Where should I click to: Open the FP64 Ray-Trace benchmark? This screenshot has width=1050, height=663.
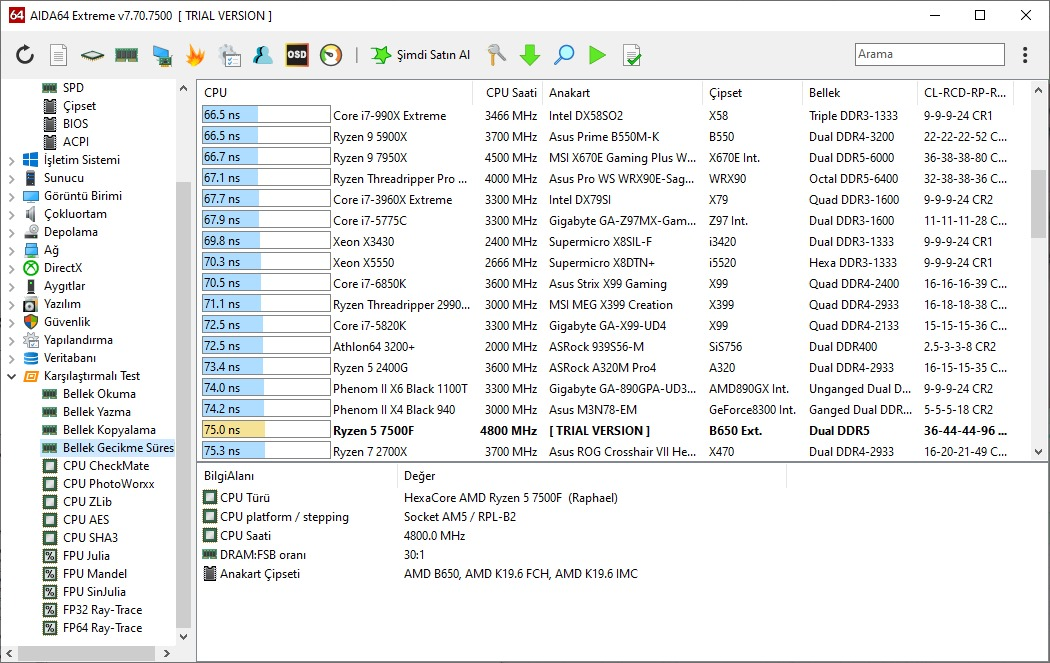102,628
